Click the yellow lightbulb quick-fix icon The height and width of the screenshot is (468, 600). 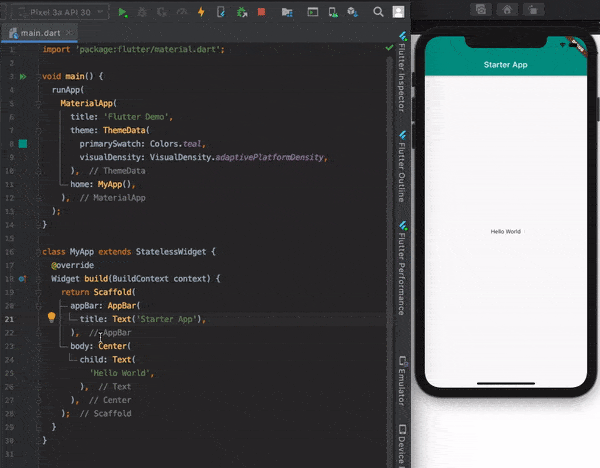pyautogui.click(x=52, y=317)
